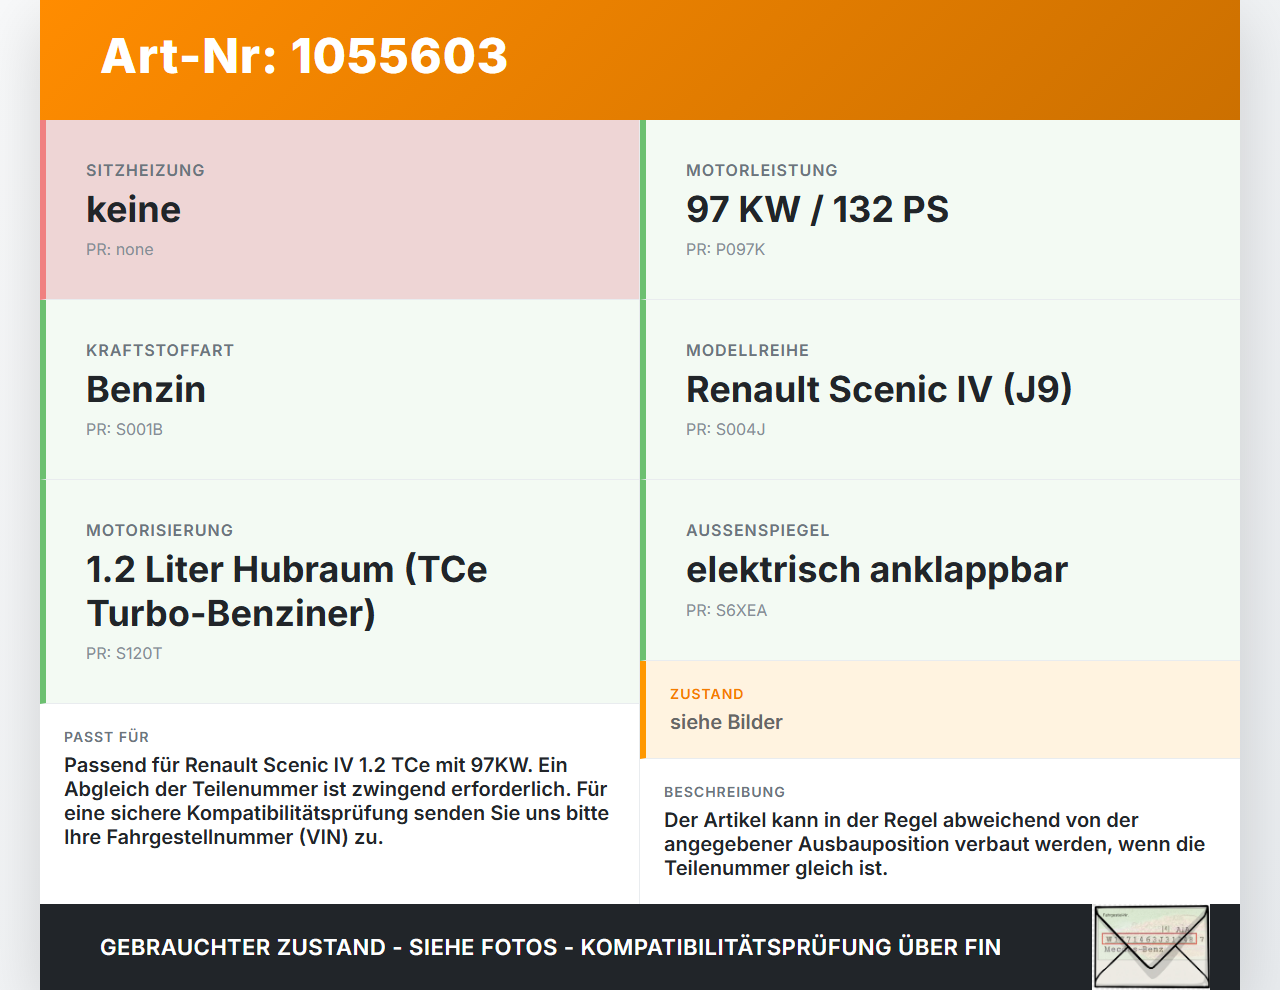The width and height of the screenshot is (1280, 990).
Task: Select the value 'keine' under Sitzheizung
Action: coord(133,209)
